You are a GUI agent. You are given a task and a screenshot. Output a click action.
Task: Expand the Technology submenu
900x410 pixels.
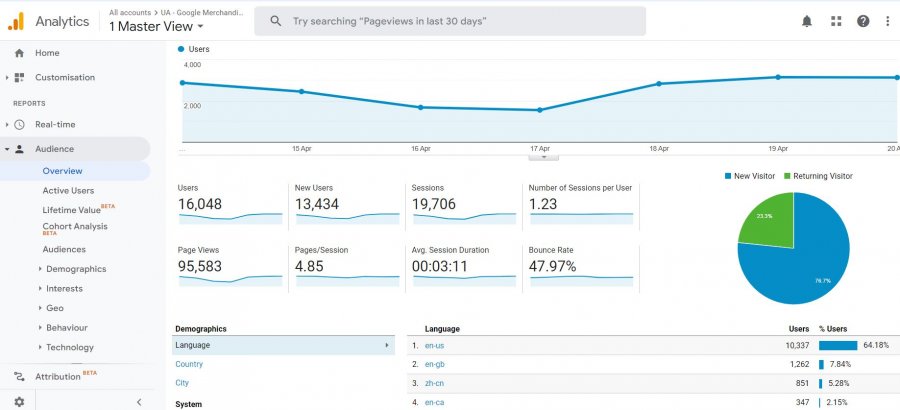click(x=69, y=347)
